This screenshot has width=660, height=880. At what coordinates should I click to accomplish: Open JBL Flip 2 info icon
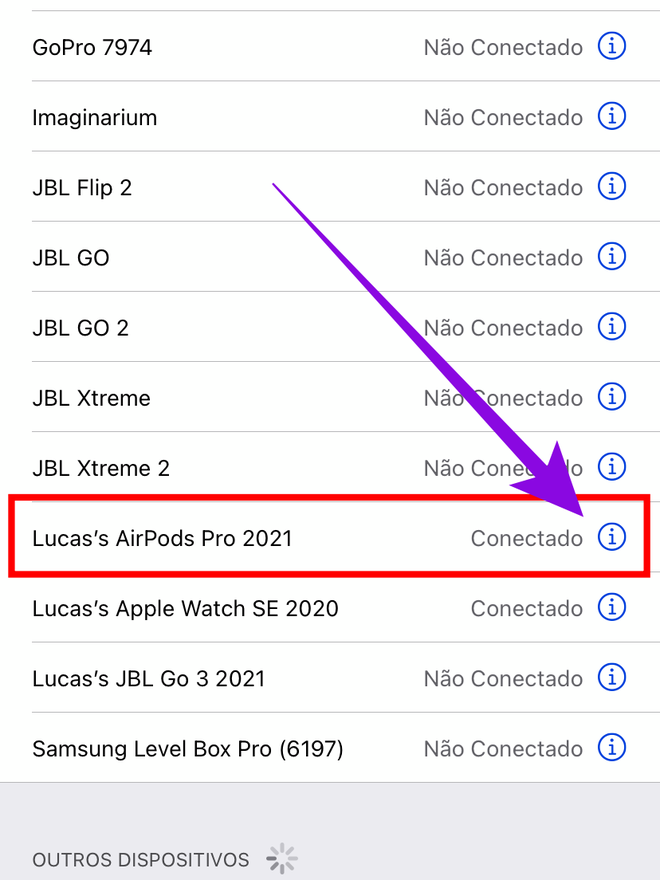[612, 187]
